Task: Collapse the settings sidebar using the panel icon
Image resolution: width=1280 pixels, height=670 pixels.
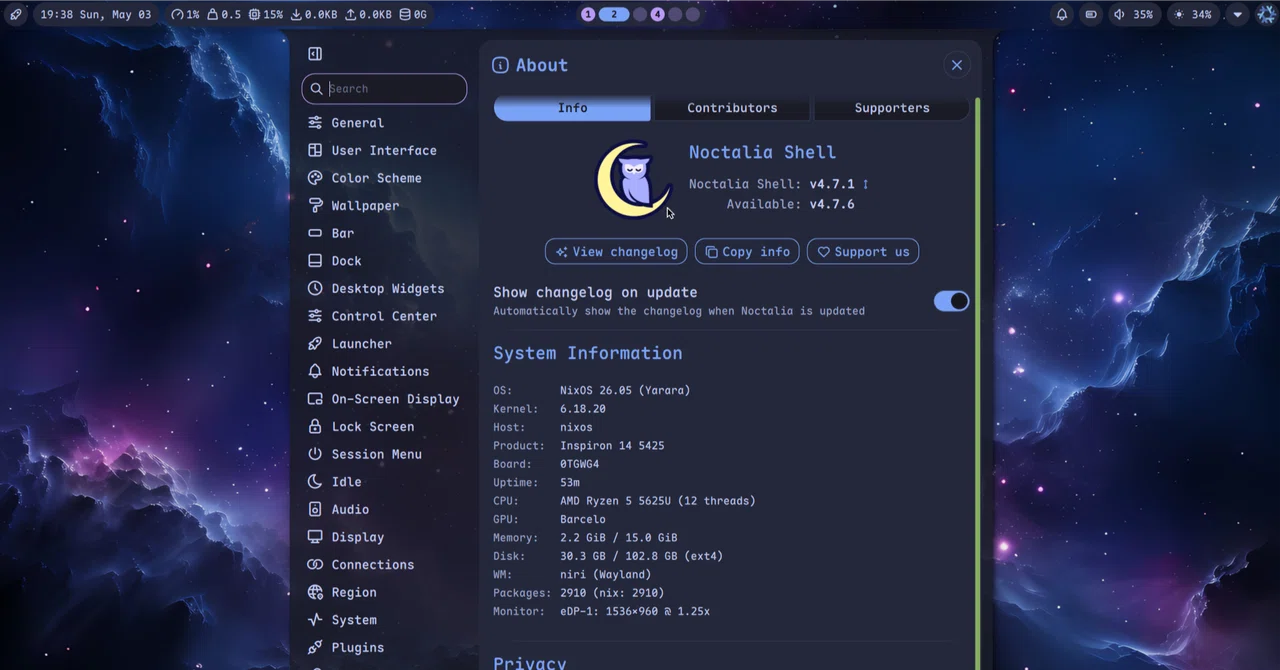Action: (x=315, y=54)
